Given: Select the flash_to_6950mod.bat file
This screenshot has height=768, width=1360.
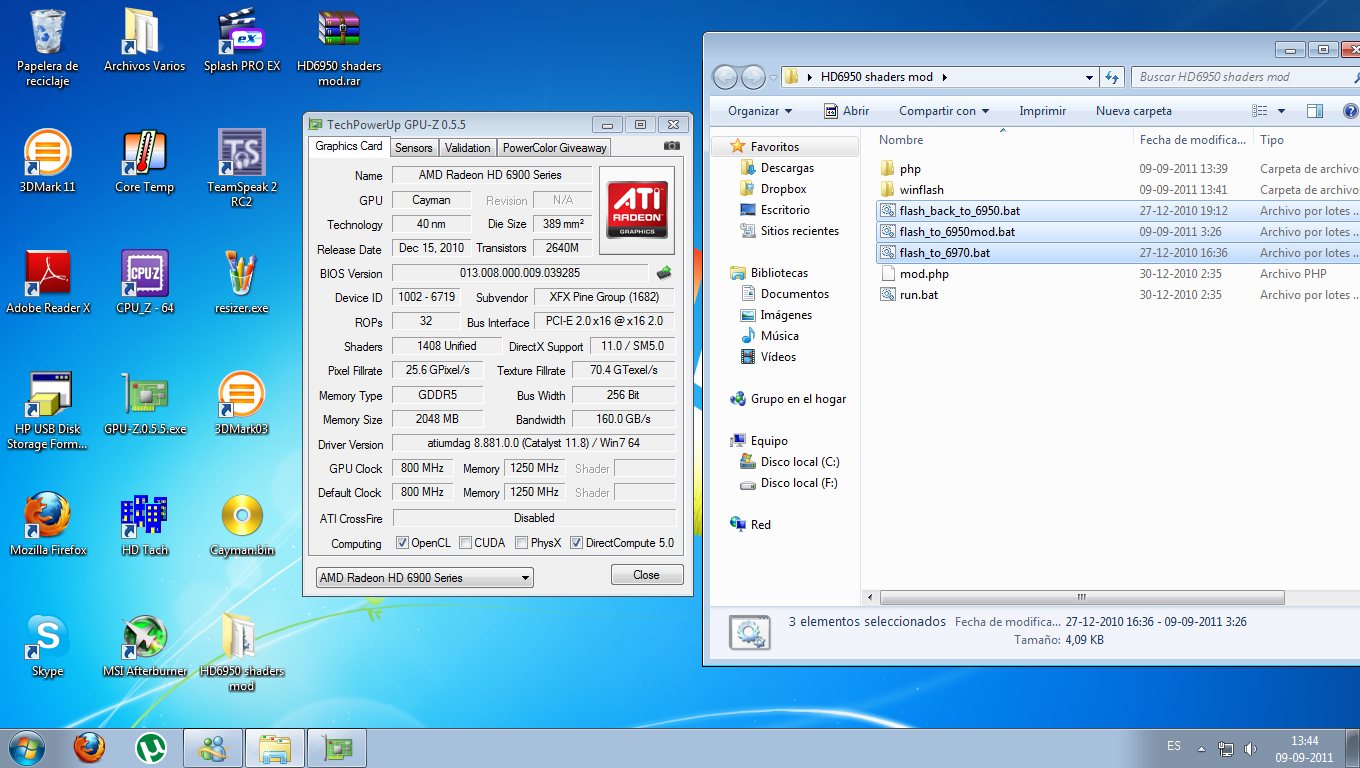Looking at the screenshot, I should tap(957, 232).
